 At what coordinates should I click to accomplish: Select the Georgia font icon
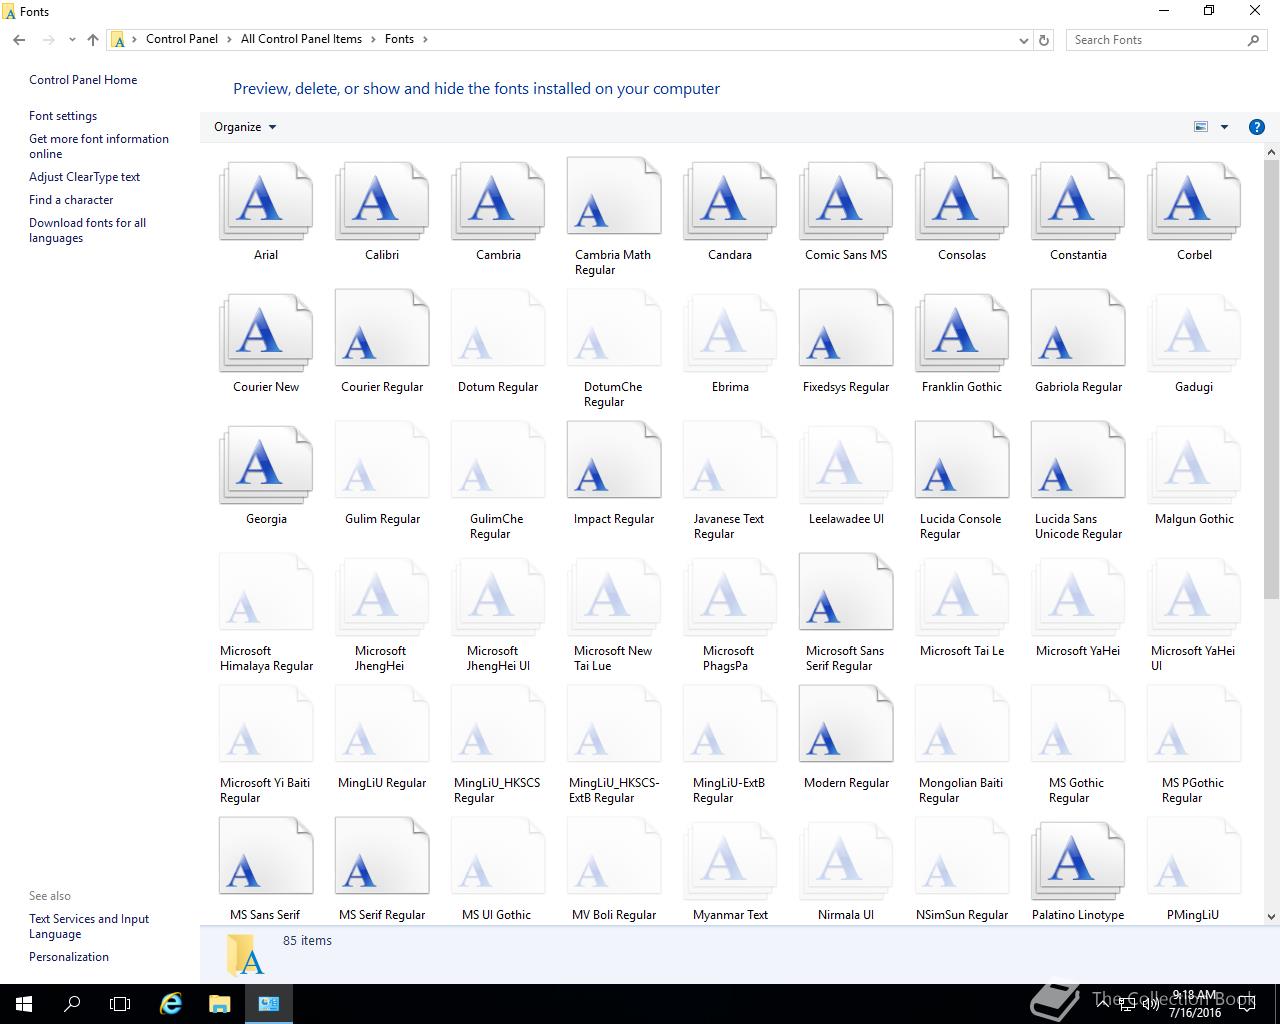tap(266, 466)
